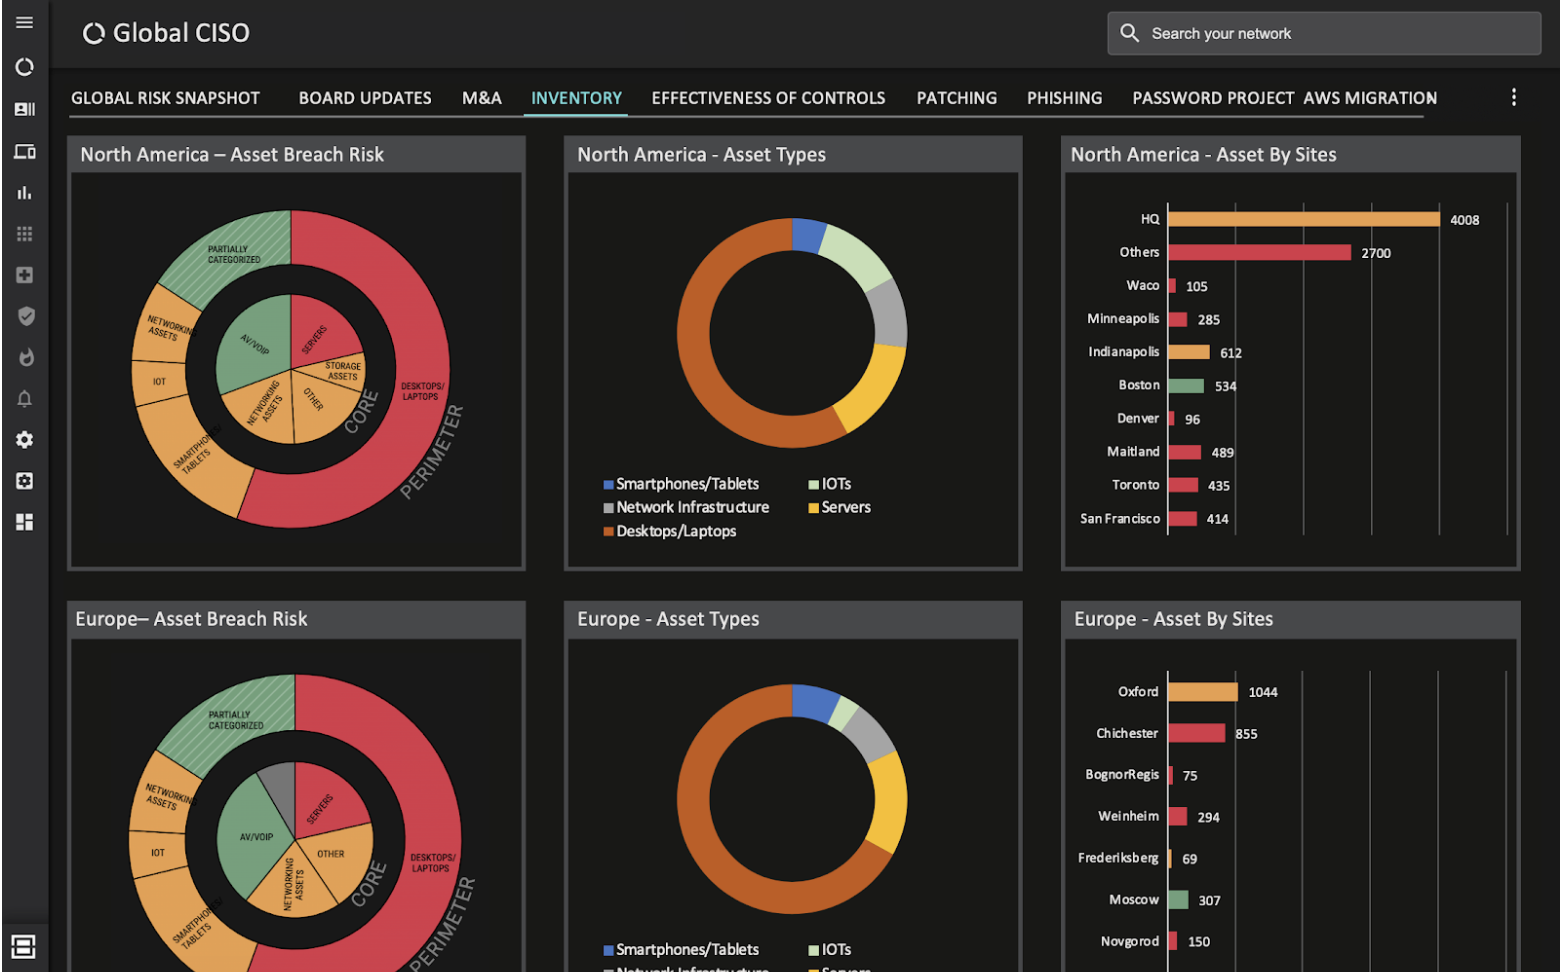The width and height of the screenshot is (1560, 972).
Task: Toggle the IOTs legend entry in North America Asset Types
Action: point(828,483)
